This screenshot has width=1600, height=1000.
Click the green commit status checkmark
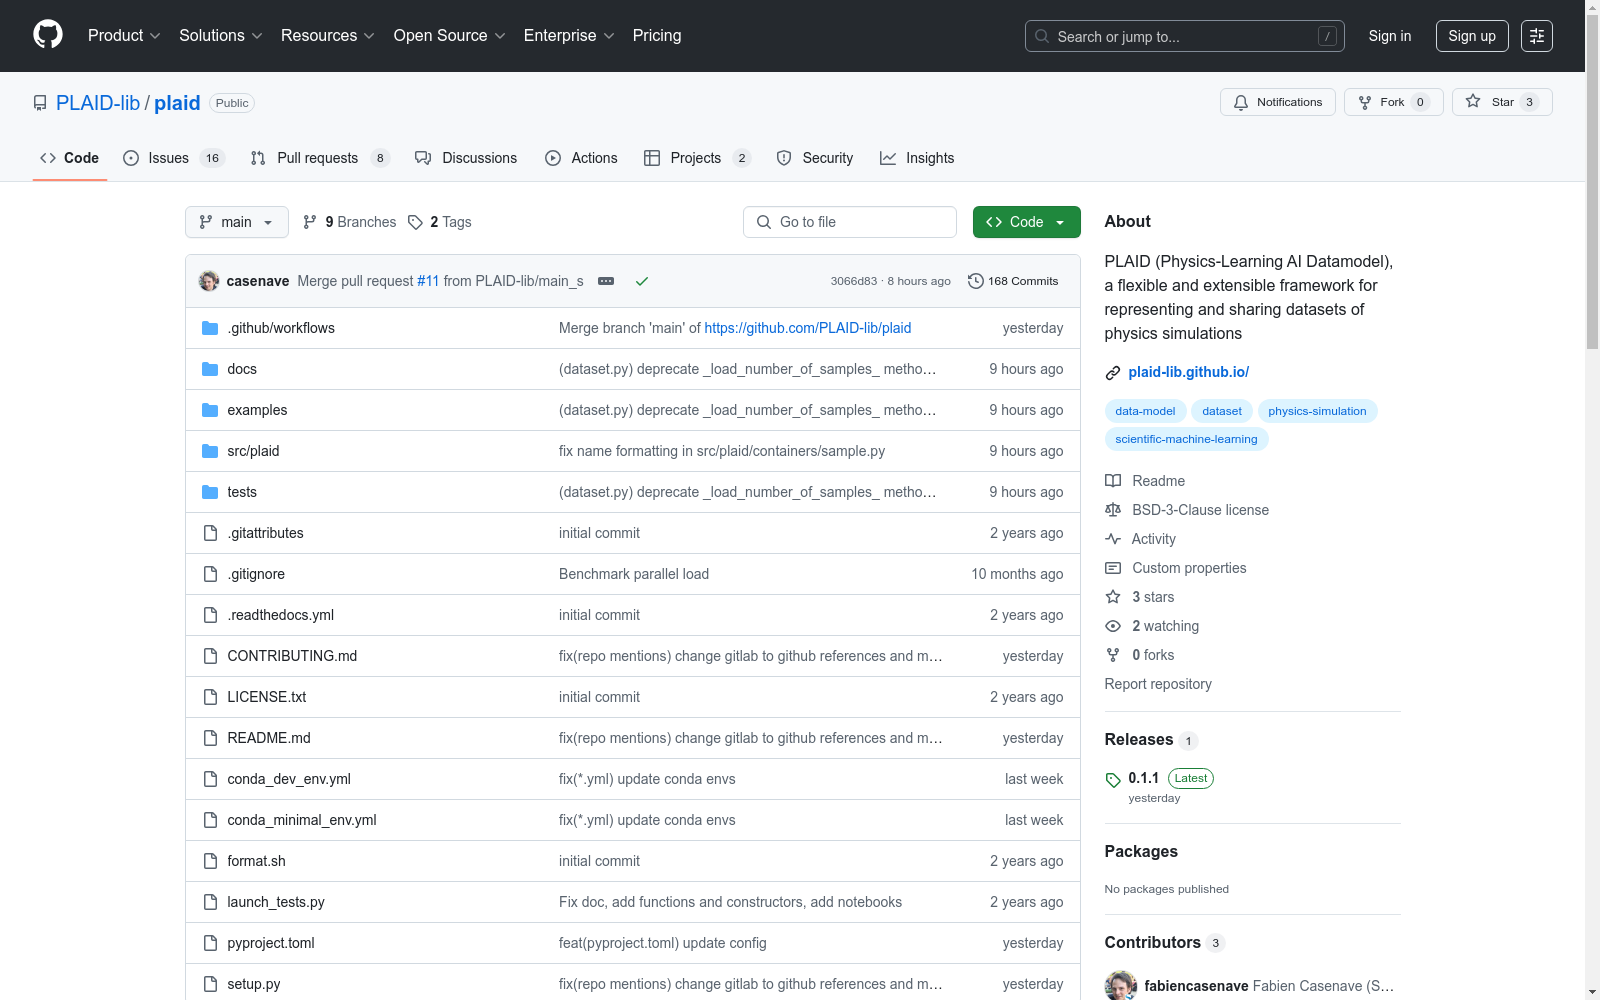[642, 281]
